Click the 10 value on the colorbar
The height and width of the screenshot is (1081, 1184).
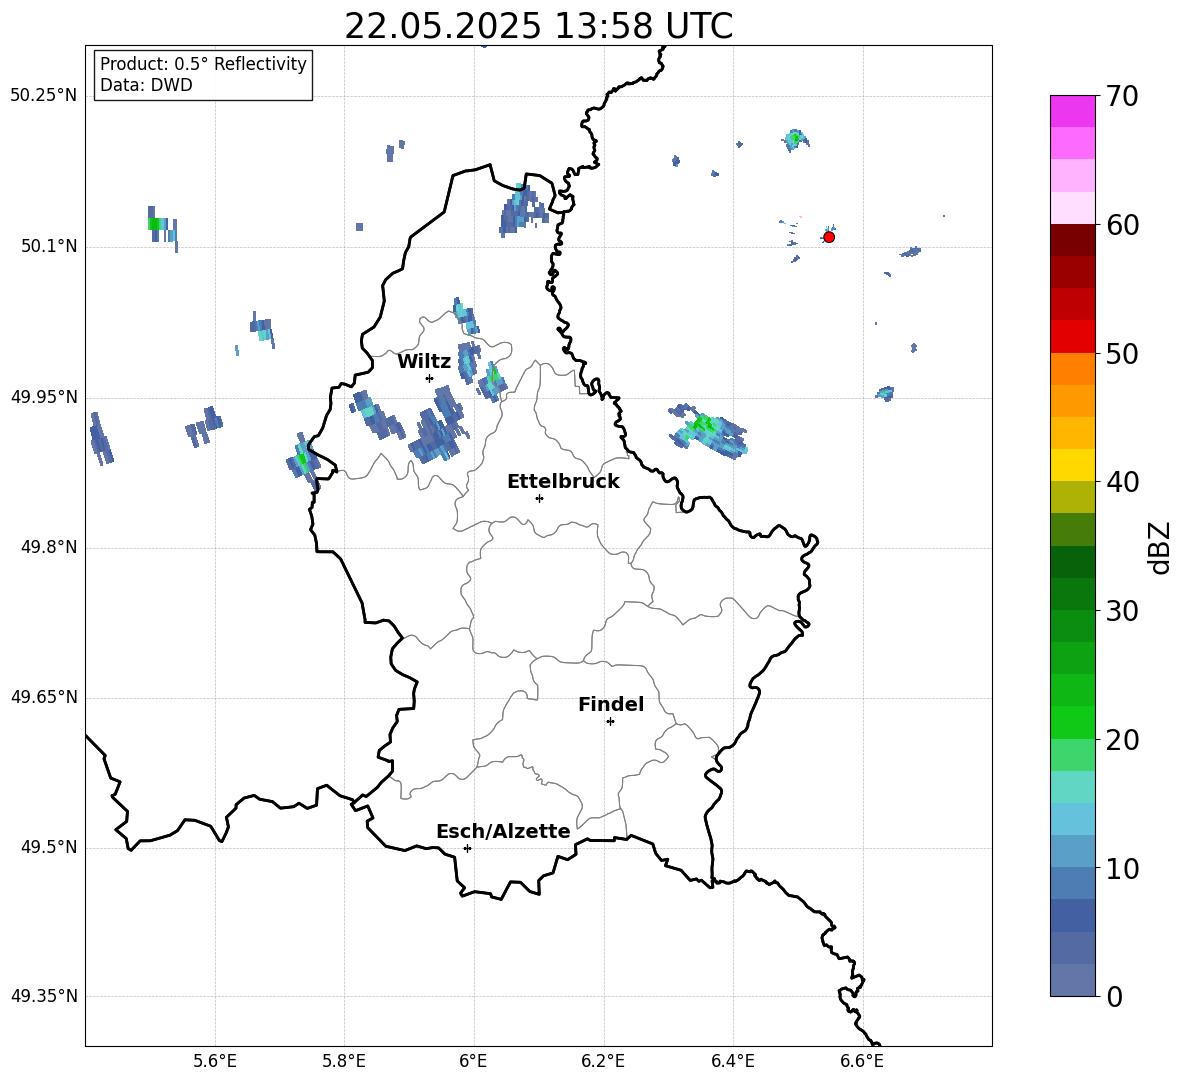pyautogui.click(x=1122, y=868)
